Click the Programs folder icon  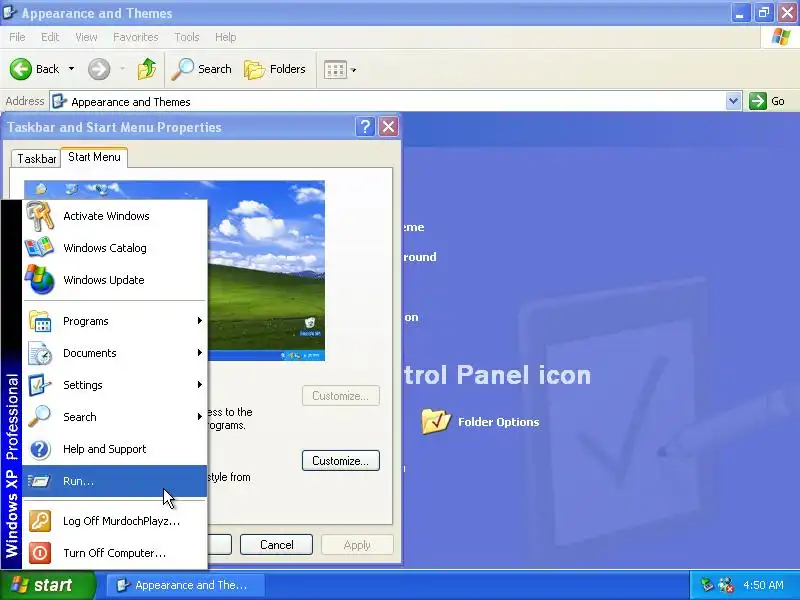(40, 321)
